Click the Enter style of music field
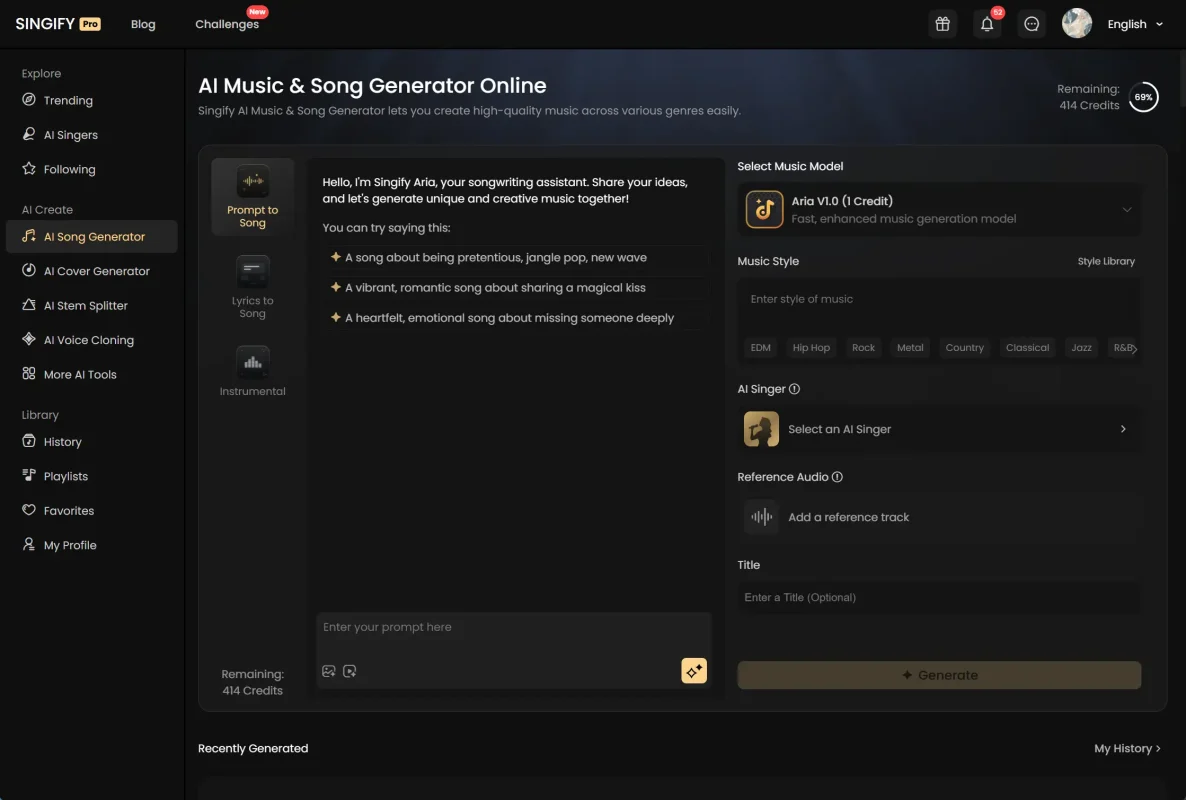Screen dimensions: 1186x800 [x=939, y=299]
